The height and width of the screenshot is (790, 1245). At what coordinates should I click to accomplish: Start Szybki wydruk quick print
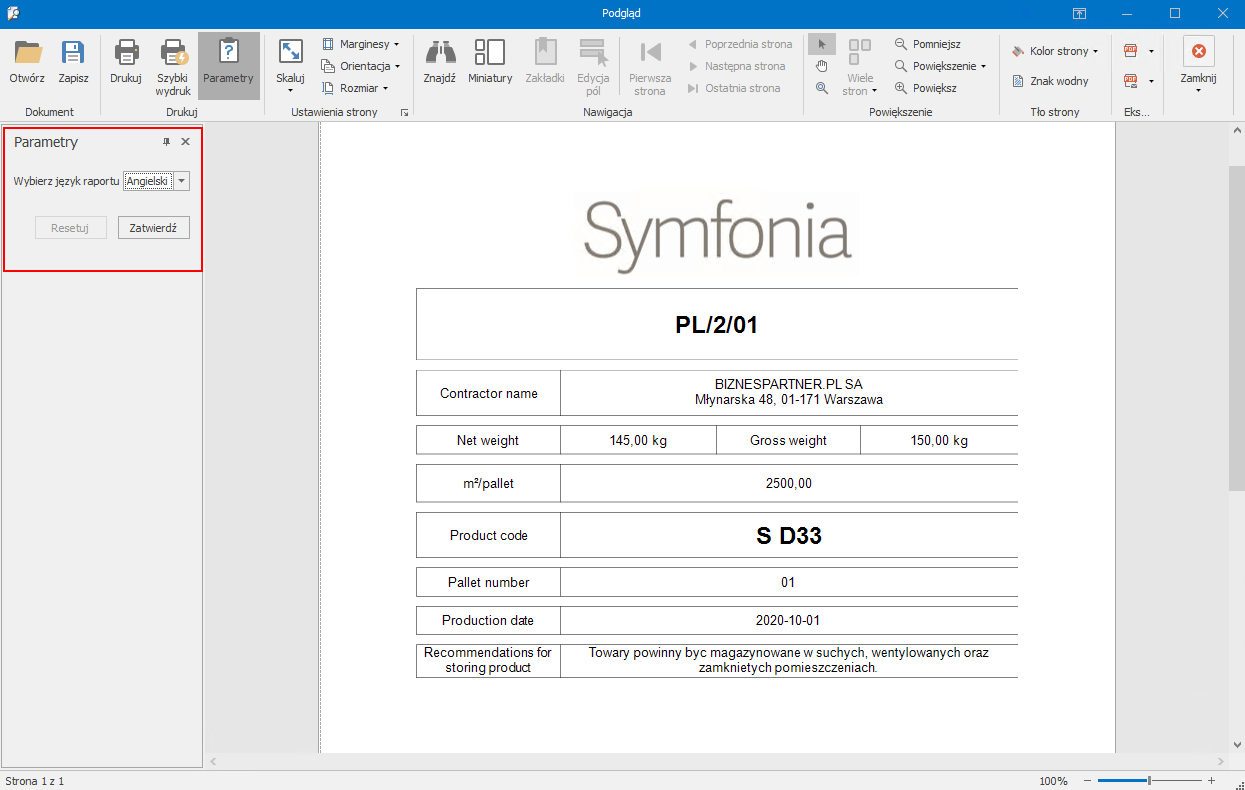pos(173,65)
